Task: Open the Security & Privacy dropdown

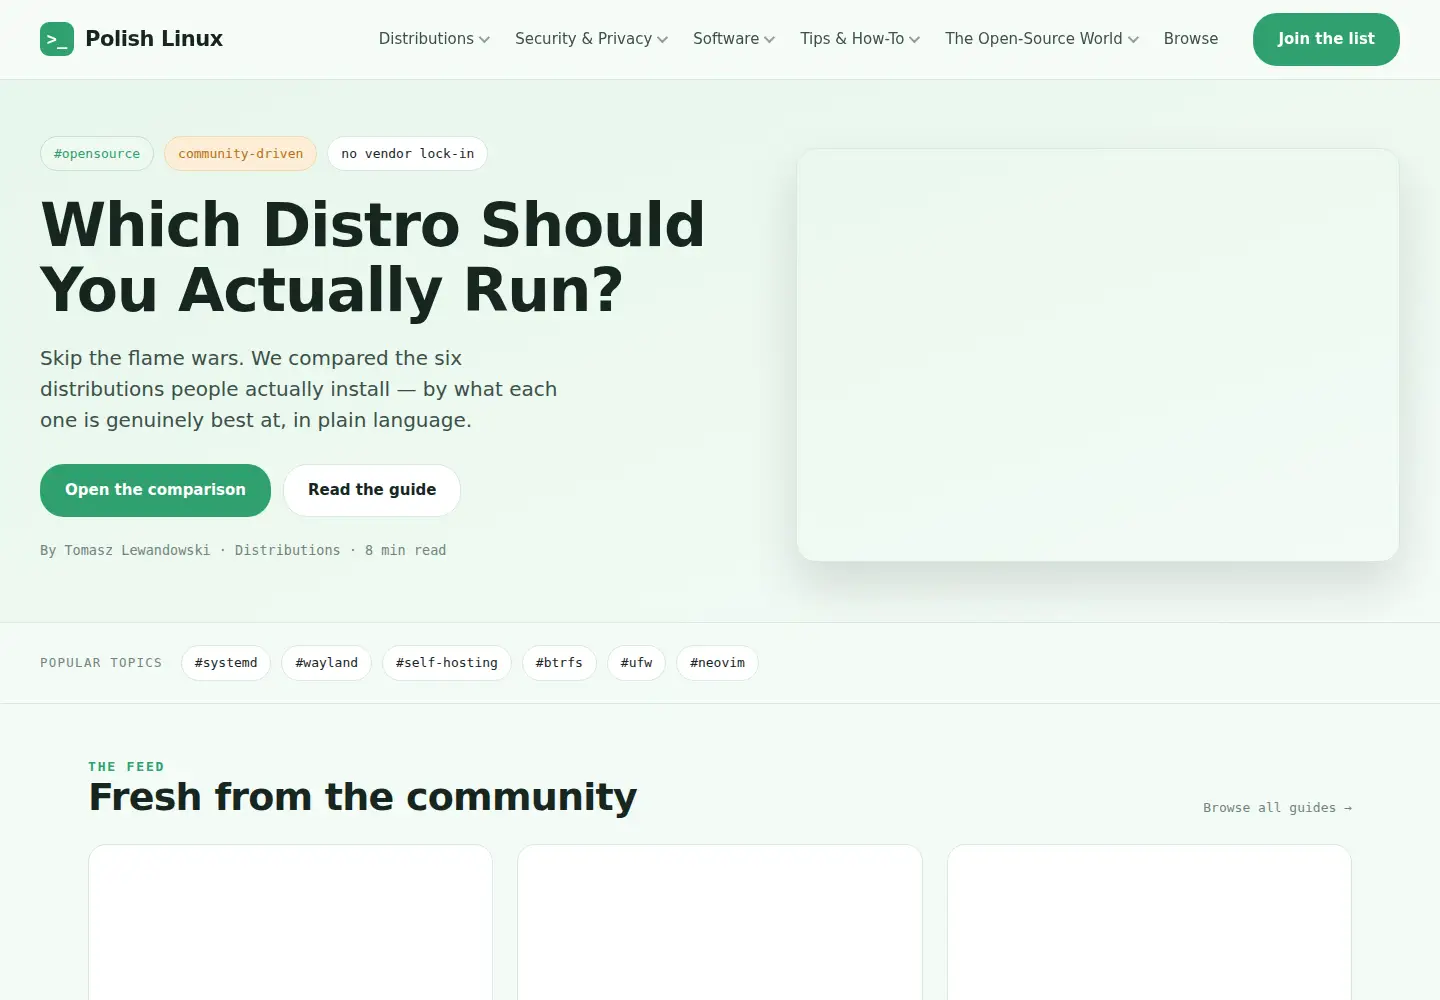Action: (x=591, y=39)
